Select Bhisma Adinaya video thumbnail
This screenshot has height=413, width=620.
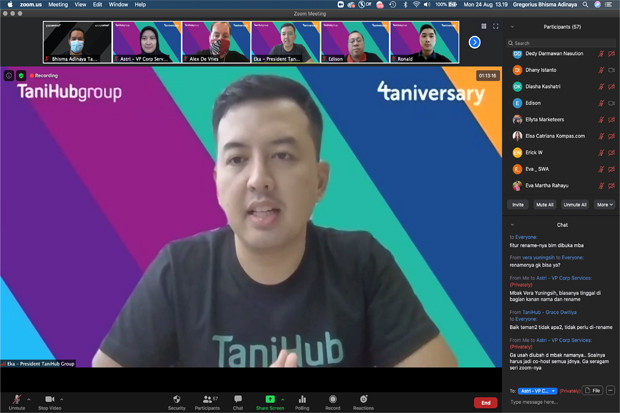(78, 42)
